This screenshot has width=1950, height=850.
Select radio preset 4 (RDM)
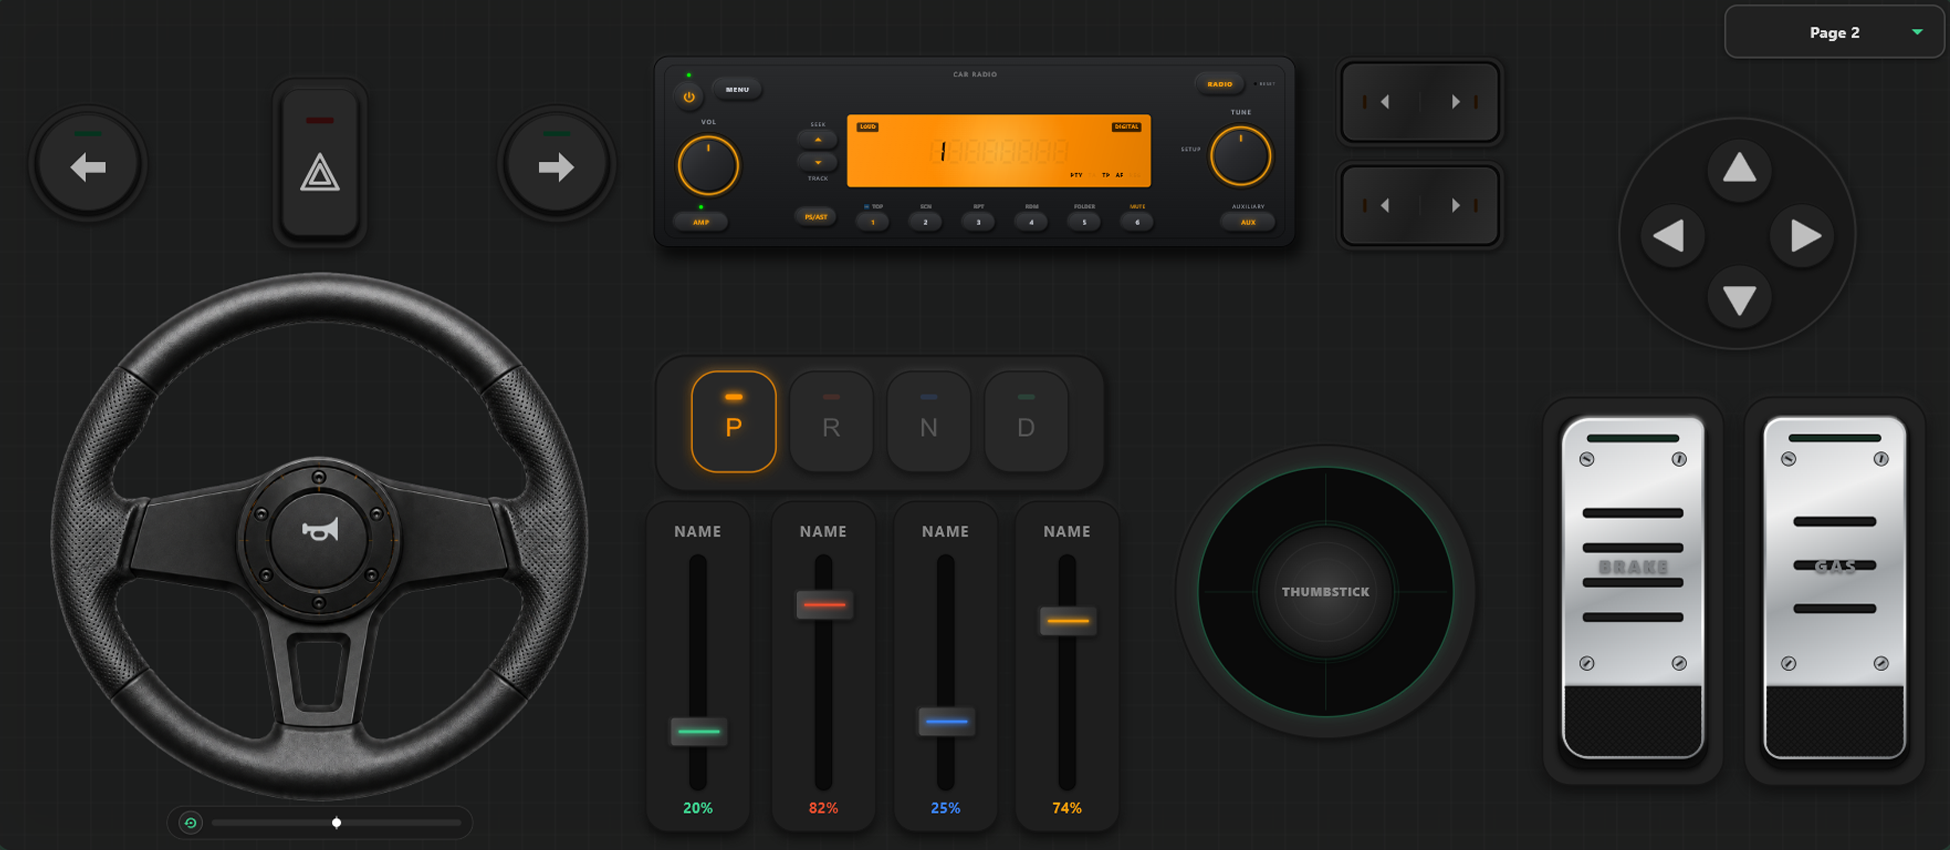[x=1031, y=222]
